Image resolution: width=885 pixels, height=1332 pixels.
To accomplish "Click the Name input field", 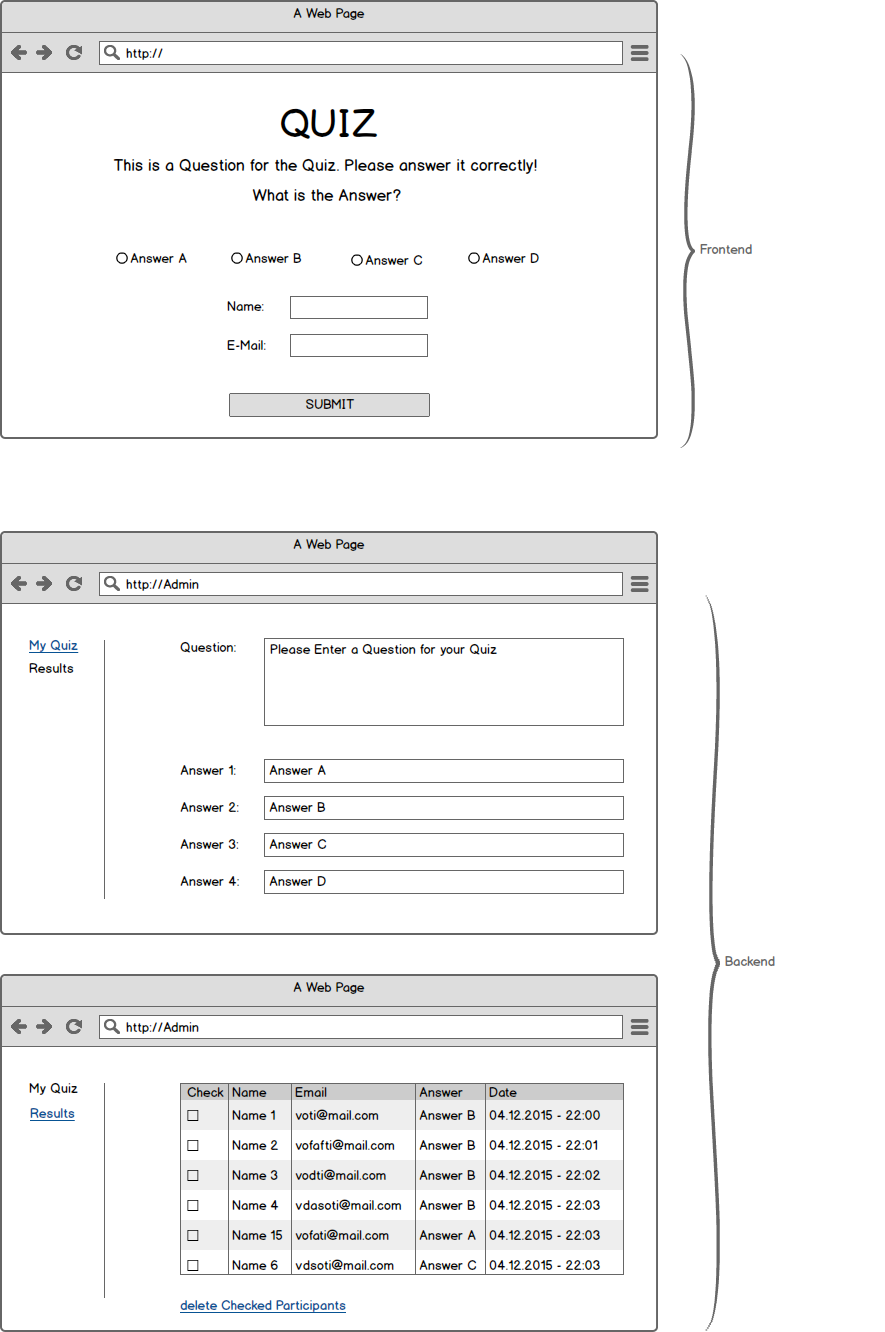I will click(x=359, y=307).
